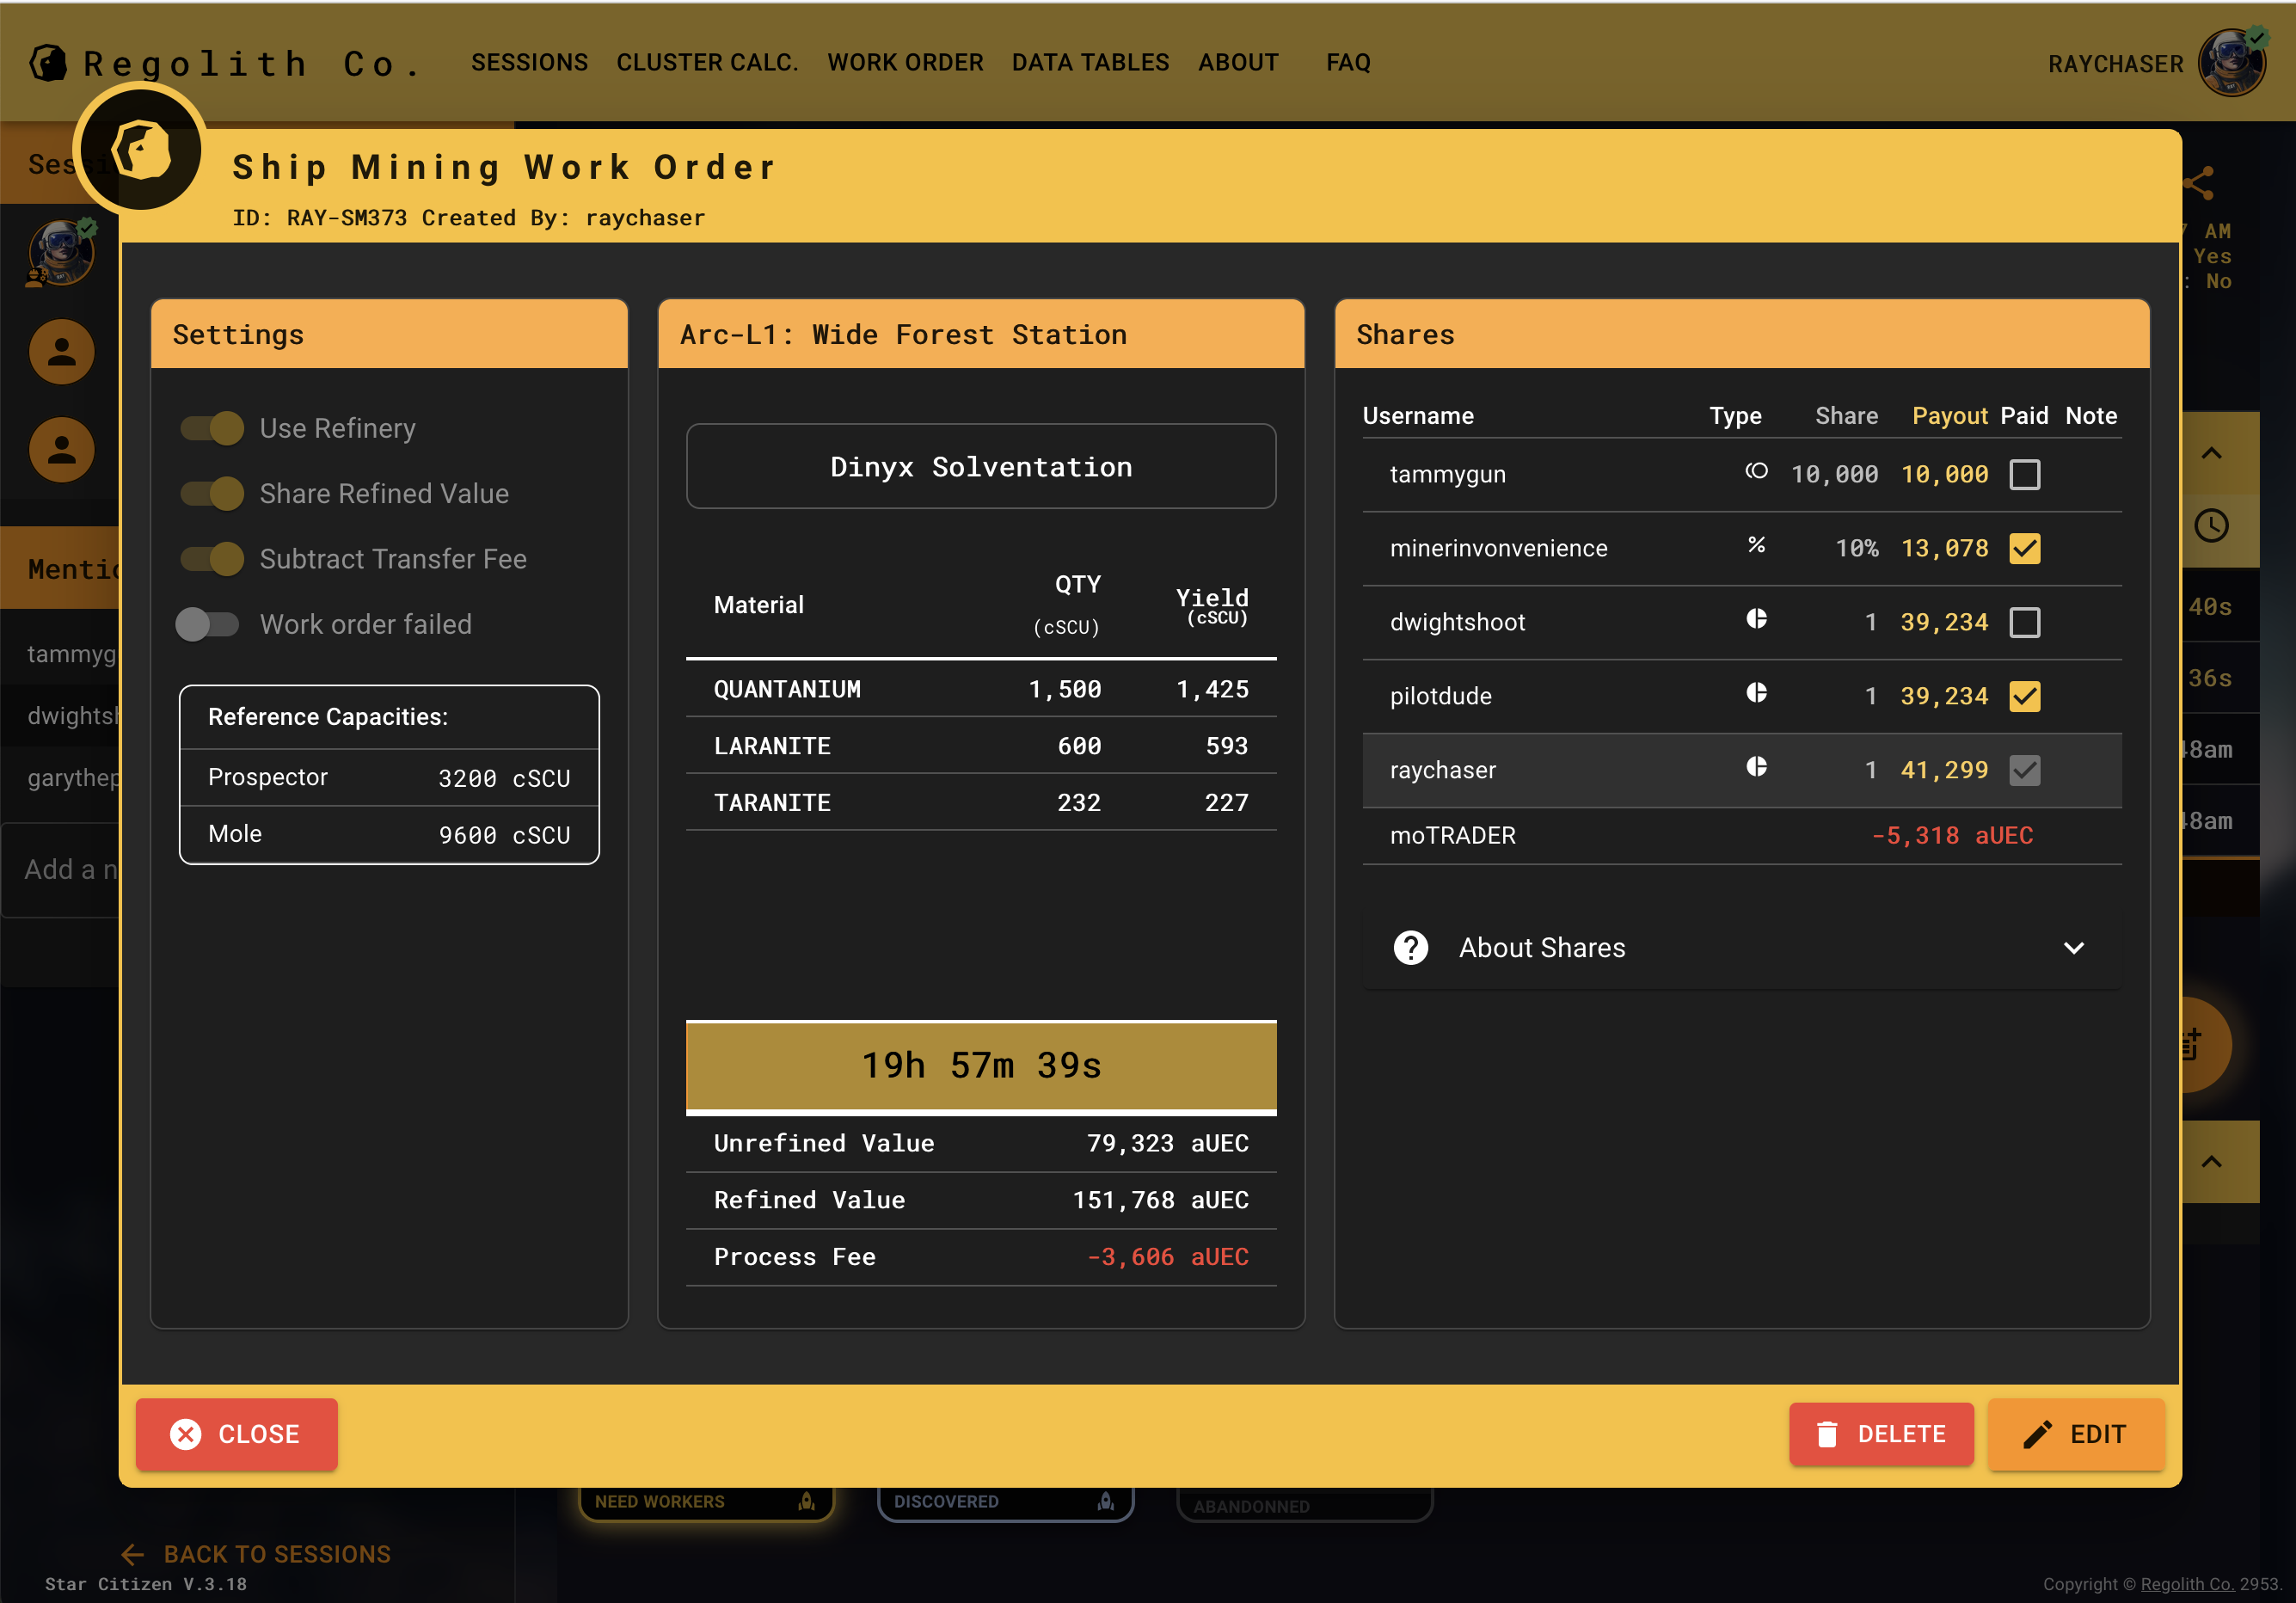Open the DATA TABLES page
2296x1603 pixels.
click(1090, 62)
